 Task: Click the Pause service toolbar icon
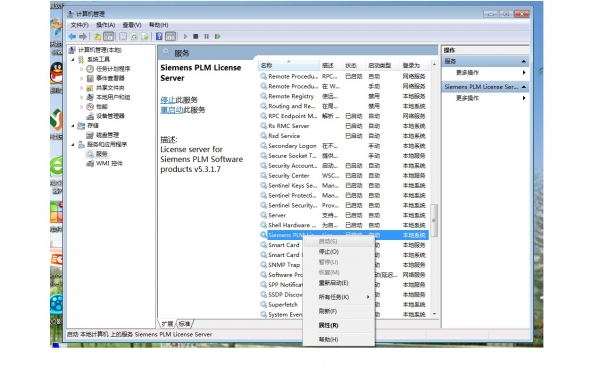point(207,37)
